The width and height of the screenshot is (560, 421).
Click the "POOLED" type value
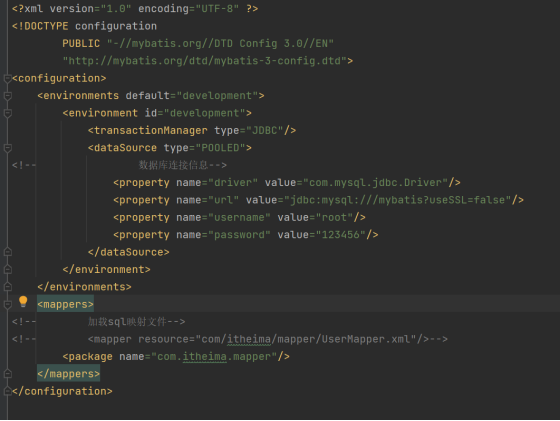tap(220, 148)
